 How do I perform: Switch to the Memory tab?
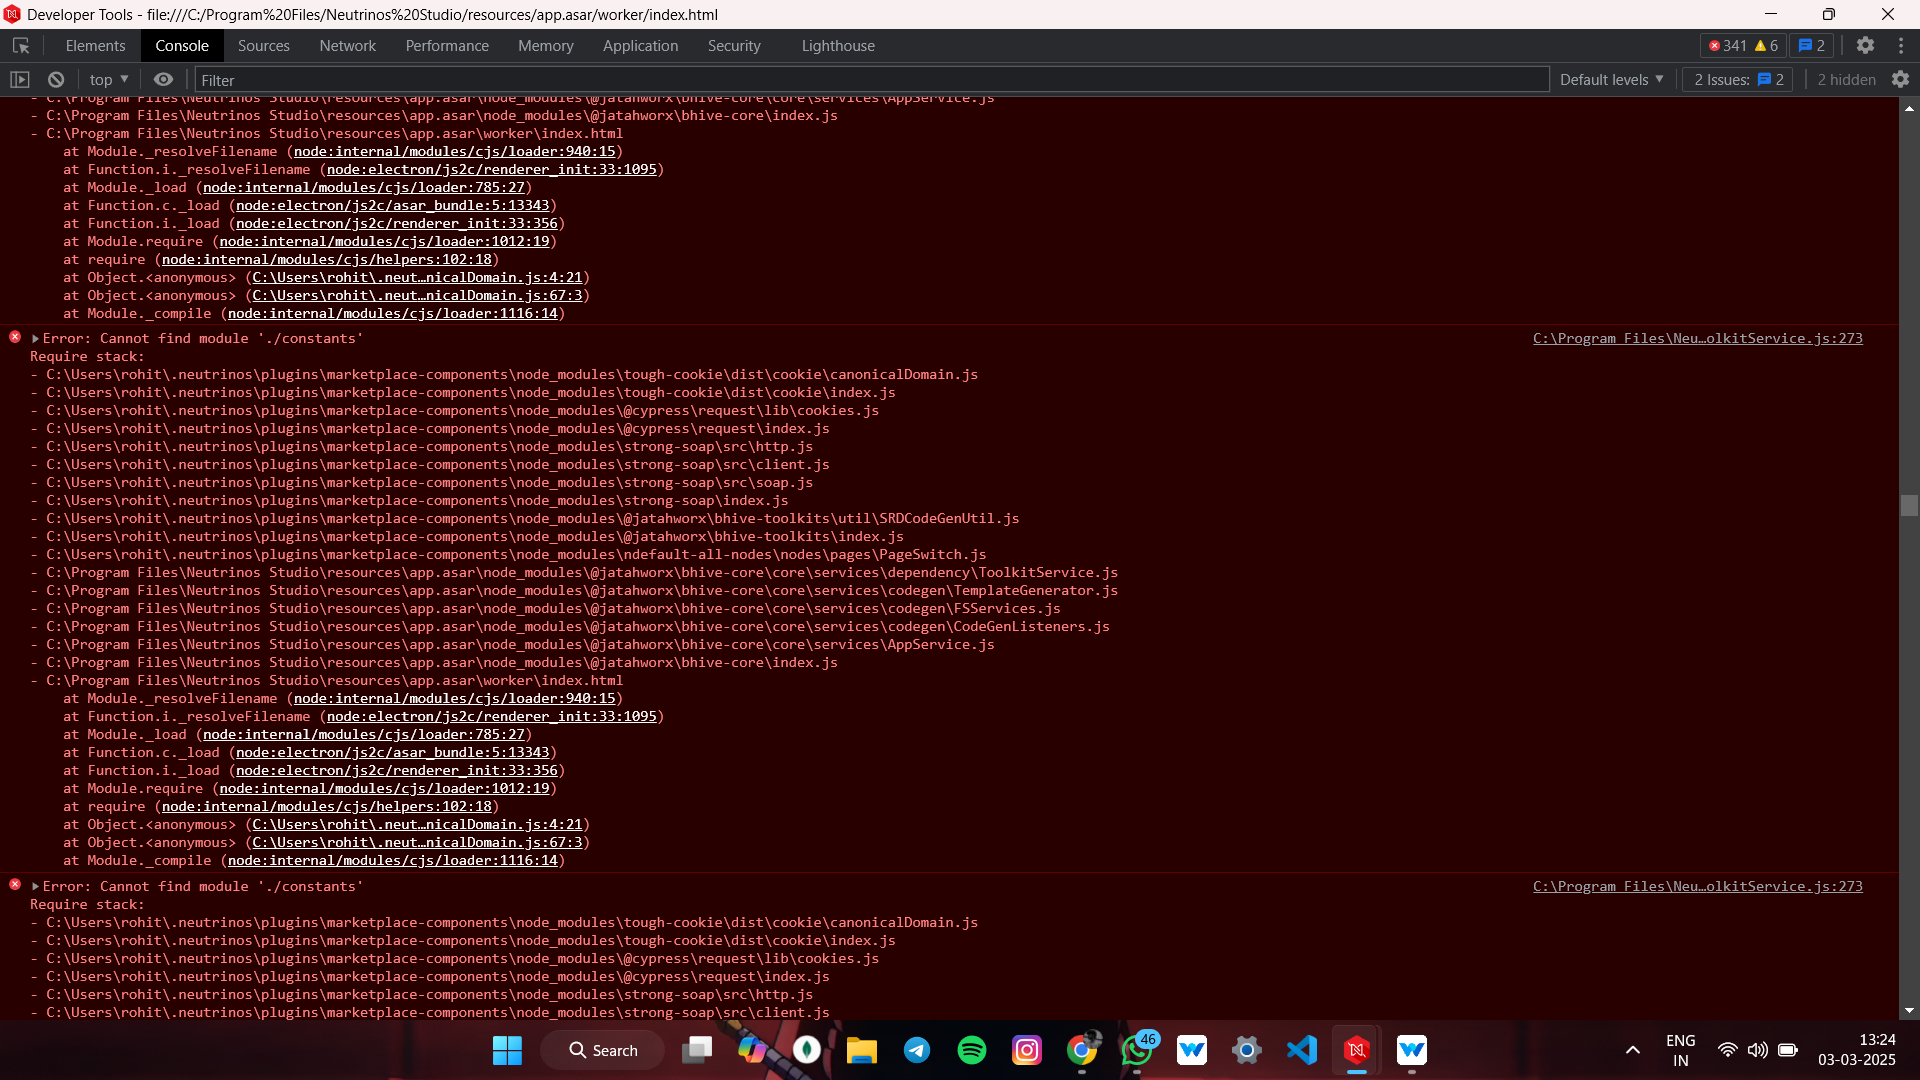coord(546,46)
